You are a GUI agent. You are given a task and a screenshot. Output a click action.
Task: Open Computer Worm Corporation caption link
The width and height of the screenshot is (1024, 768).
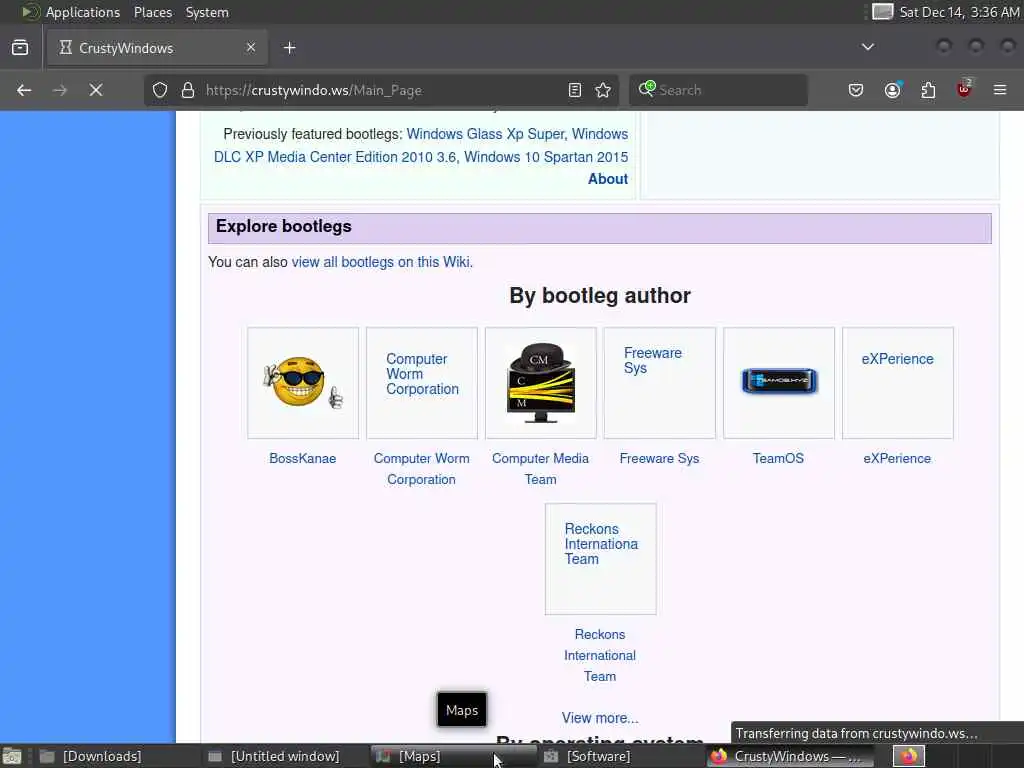pos(421,469)
